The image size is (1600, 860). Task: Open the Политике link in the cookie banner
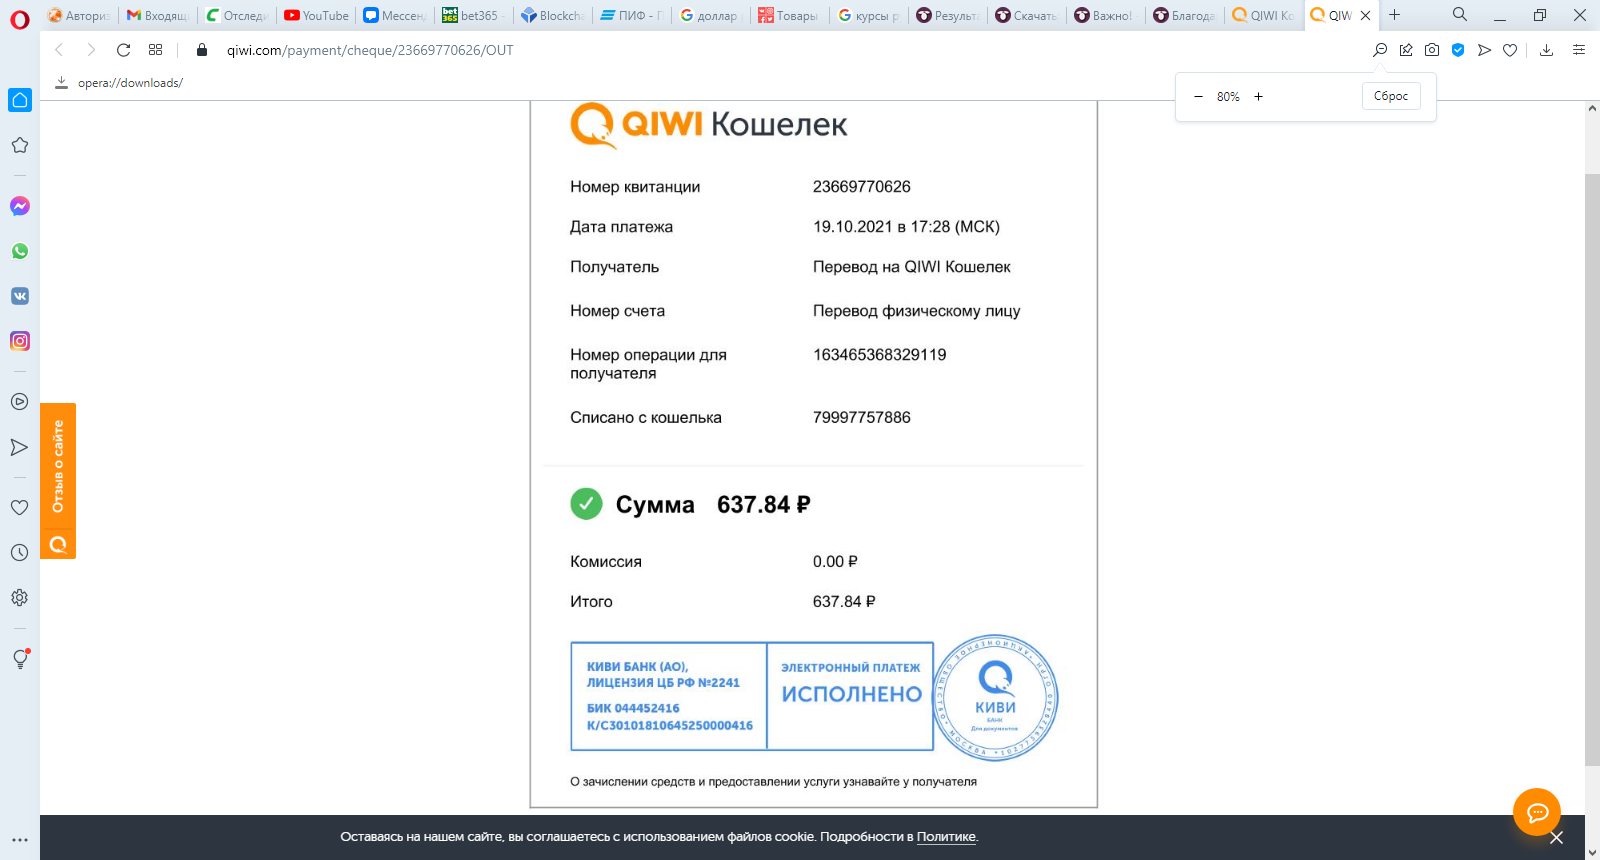[x=946, y=837]
